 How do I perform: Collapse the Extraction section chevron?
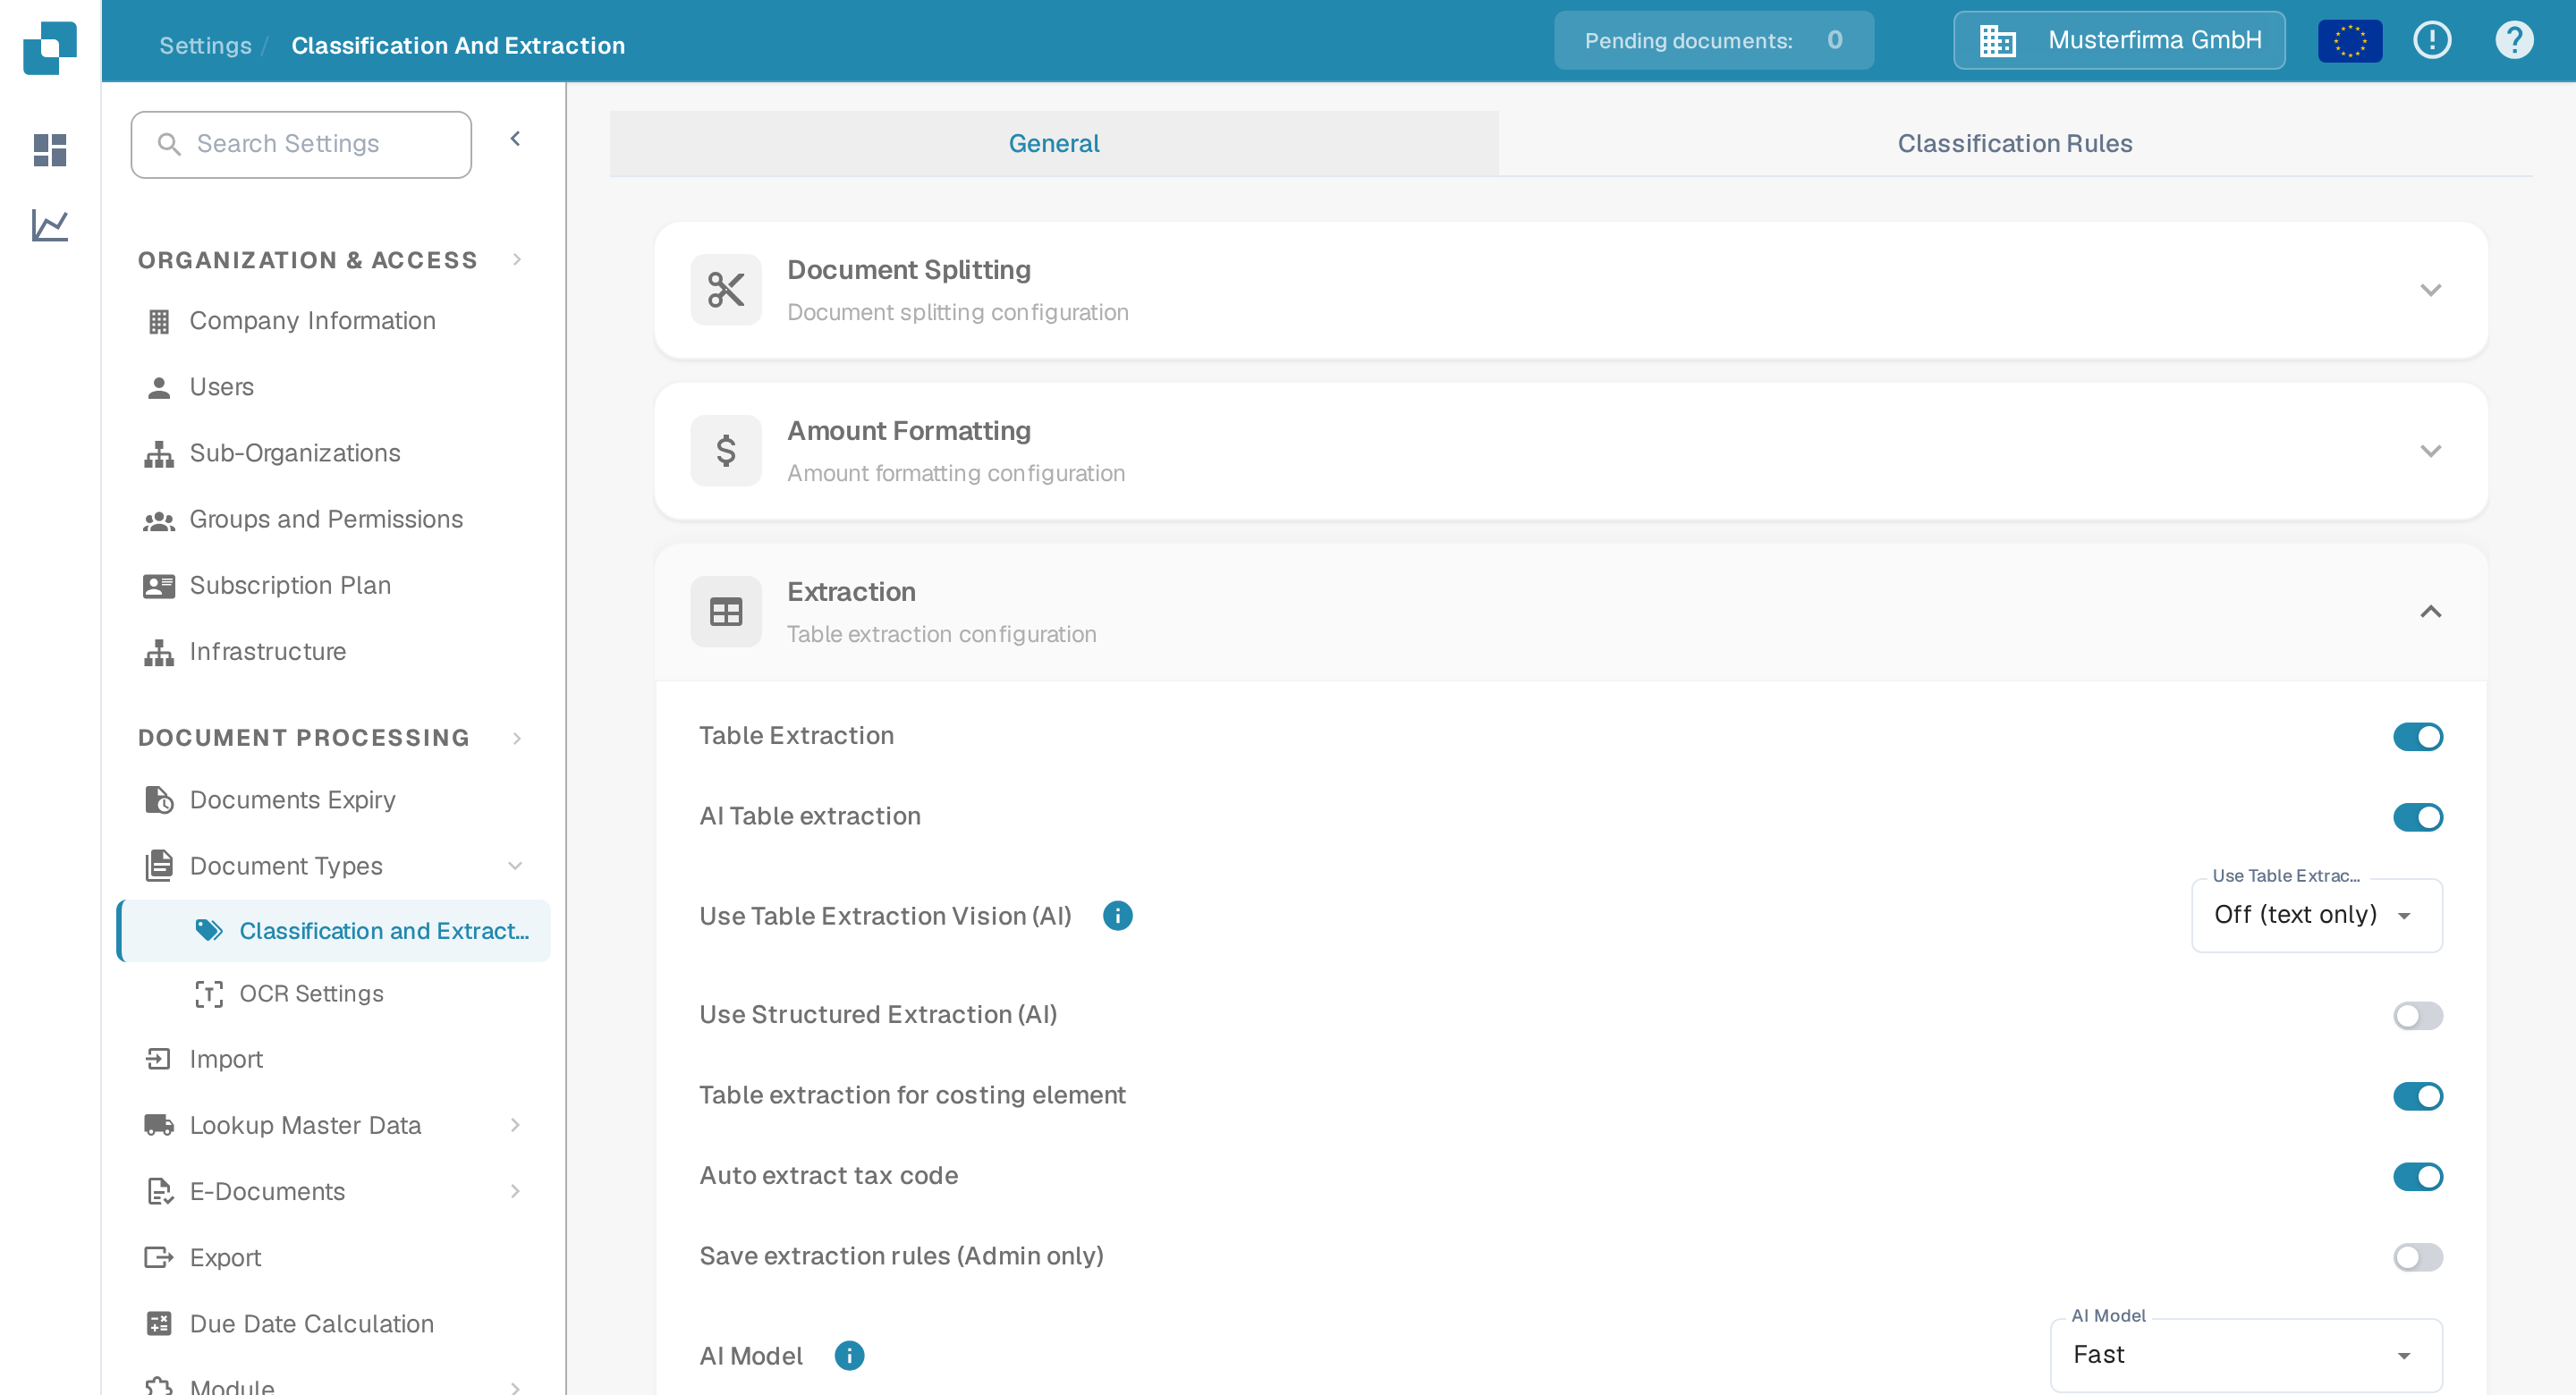click(x=2430, y=612)
